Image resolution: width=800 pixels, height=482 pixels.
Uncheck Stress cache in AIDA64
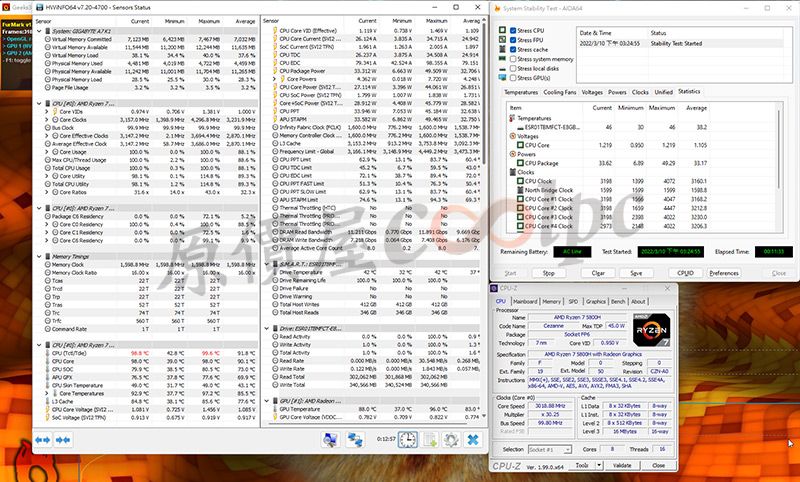[x=513, y=49]
